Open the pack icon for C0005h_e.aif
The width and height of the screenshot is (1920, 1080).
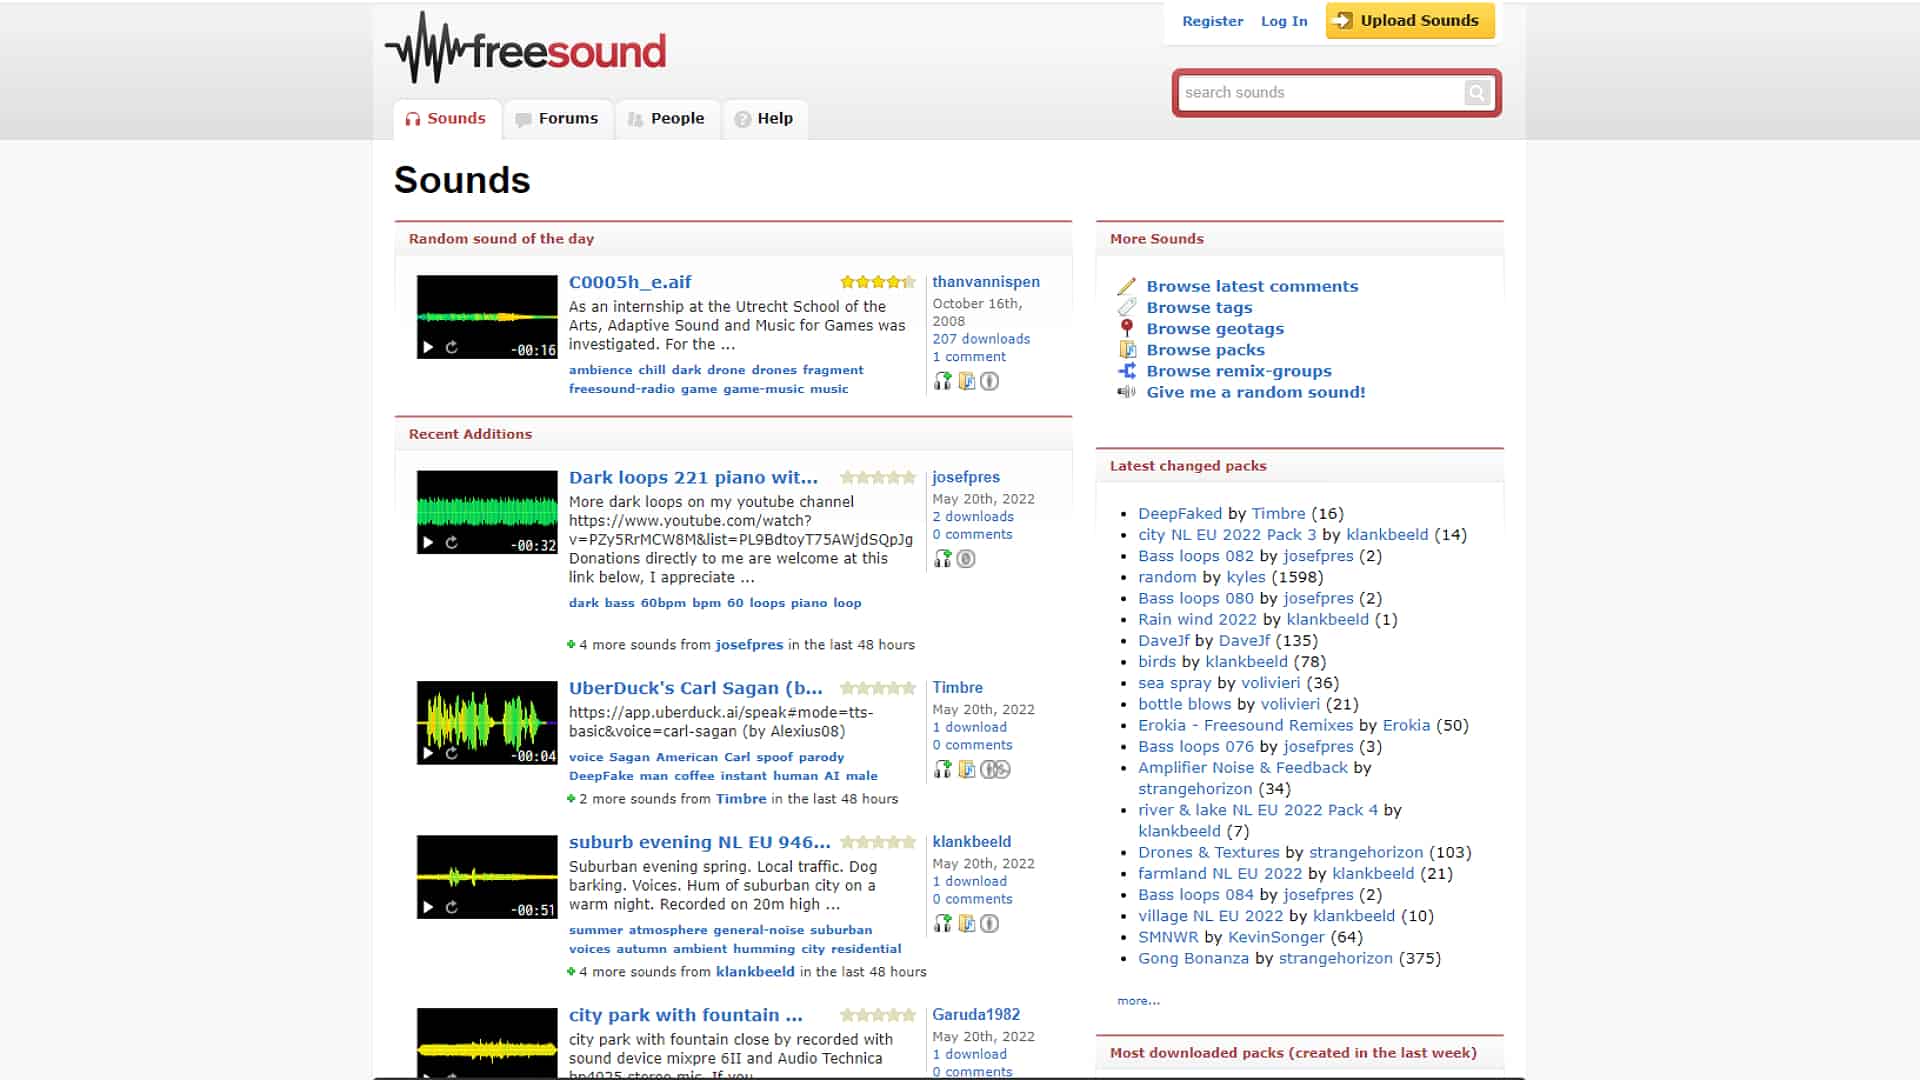coord(966,381)
